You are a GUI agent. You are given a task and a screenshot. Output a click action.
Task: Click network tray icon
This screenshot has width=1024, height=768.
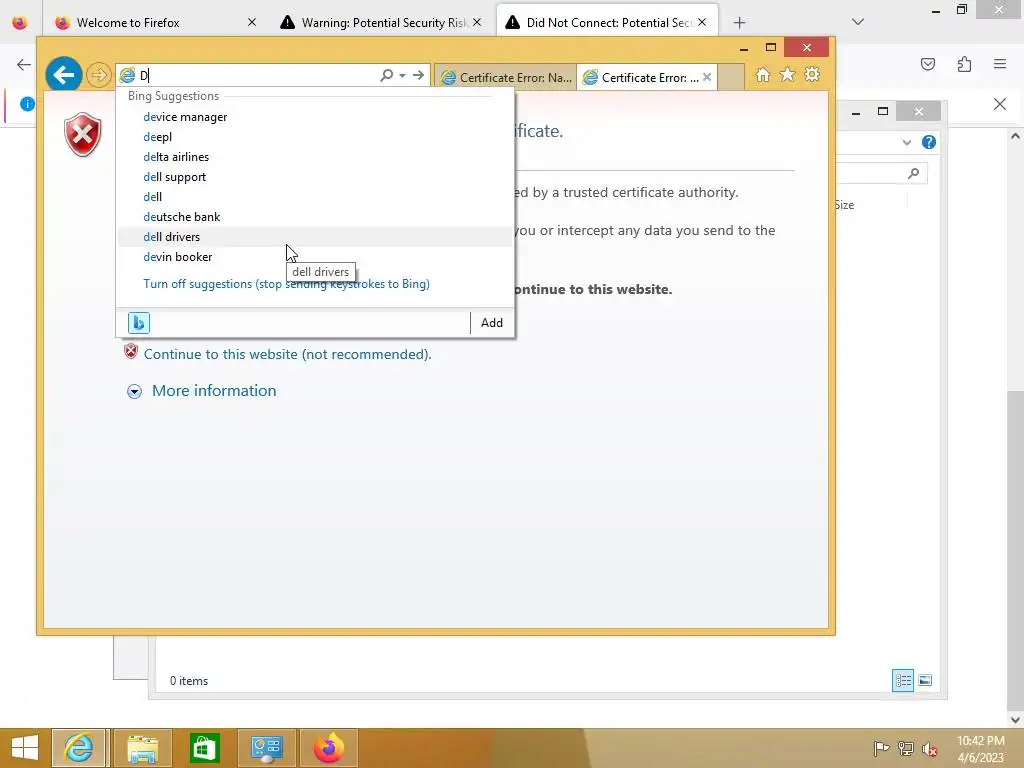coord(906,749)
